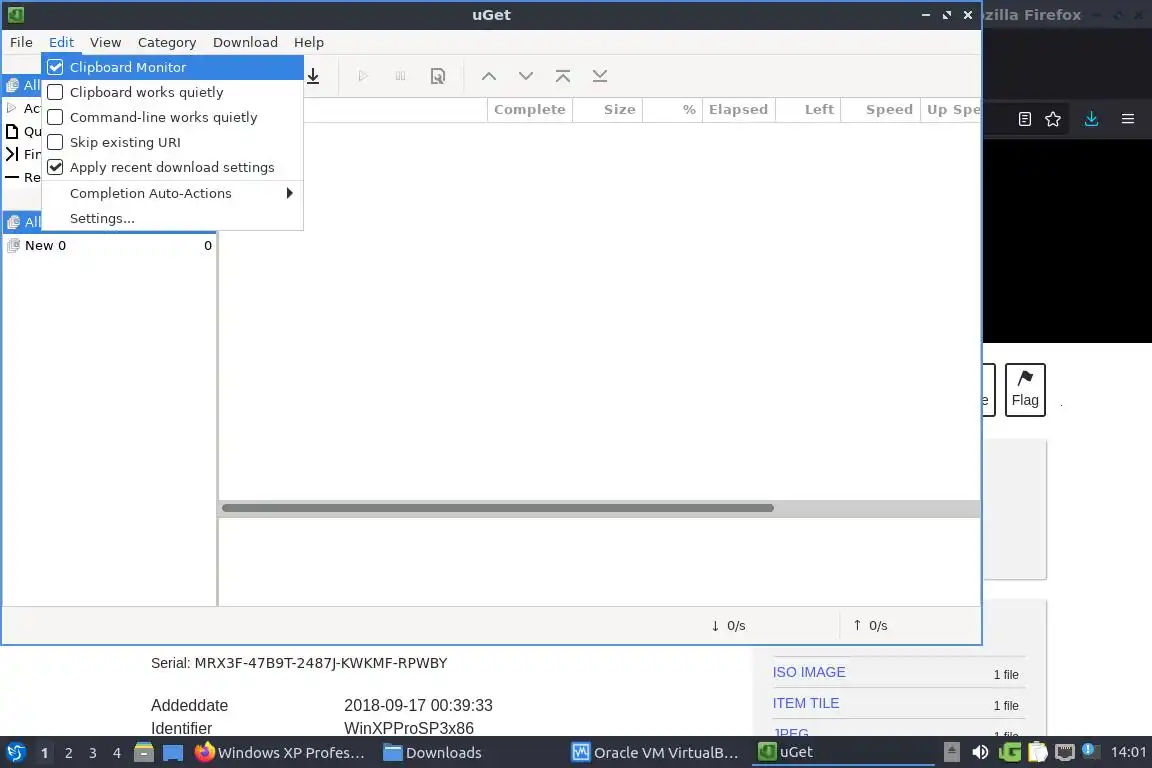Switch to Oracle VM VirtualBox task
Screen dimensions: 1152x768
click(655, 753)
